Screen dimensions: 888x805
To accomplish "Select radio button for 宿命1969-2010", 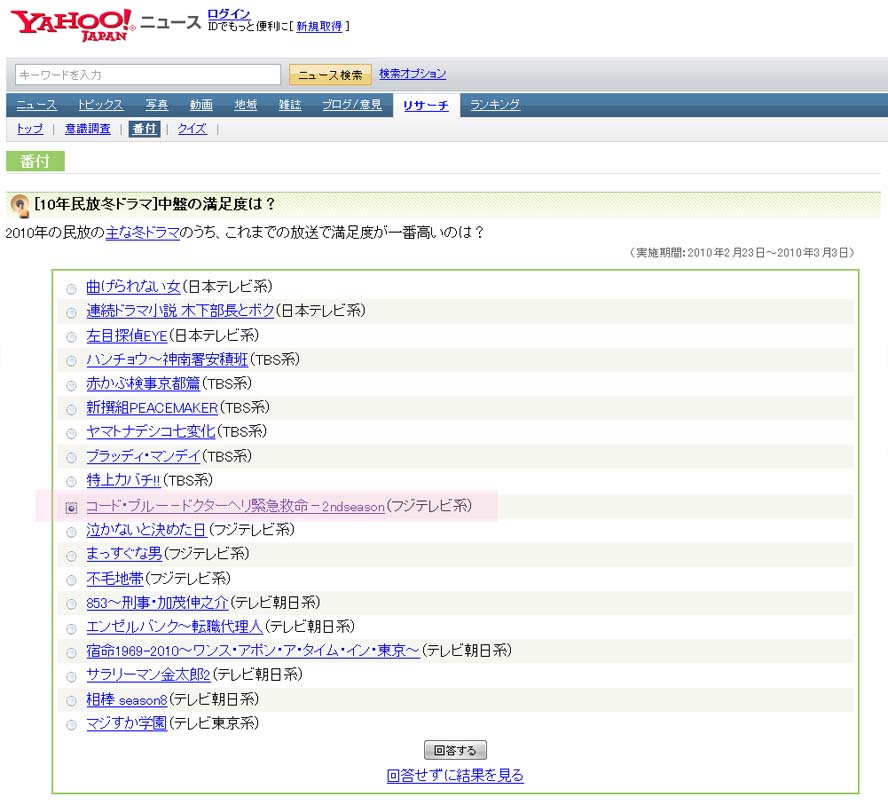I will click(x=71, y=653).
